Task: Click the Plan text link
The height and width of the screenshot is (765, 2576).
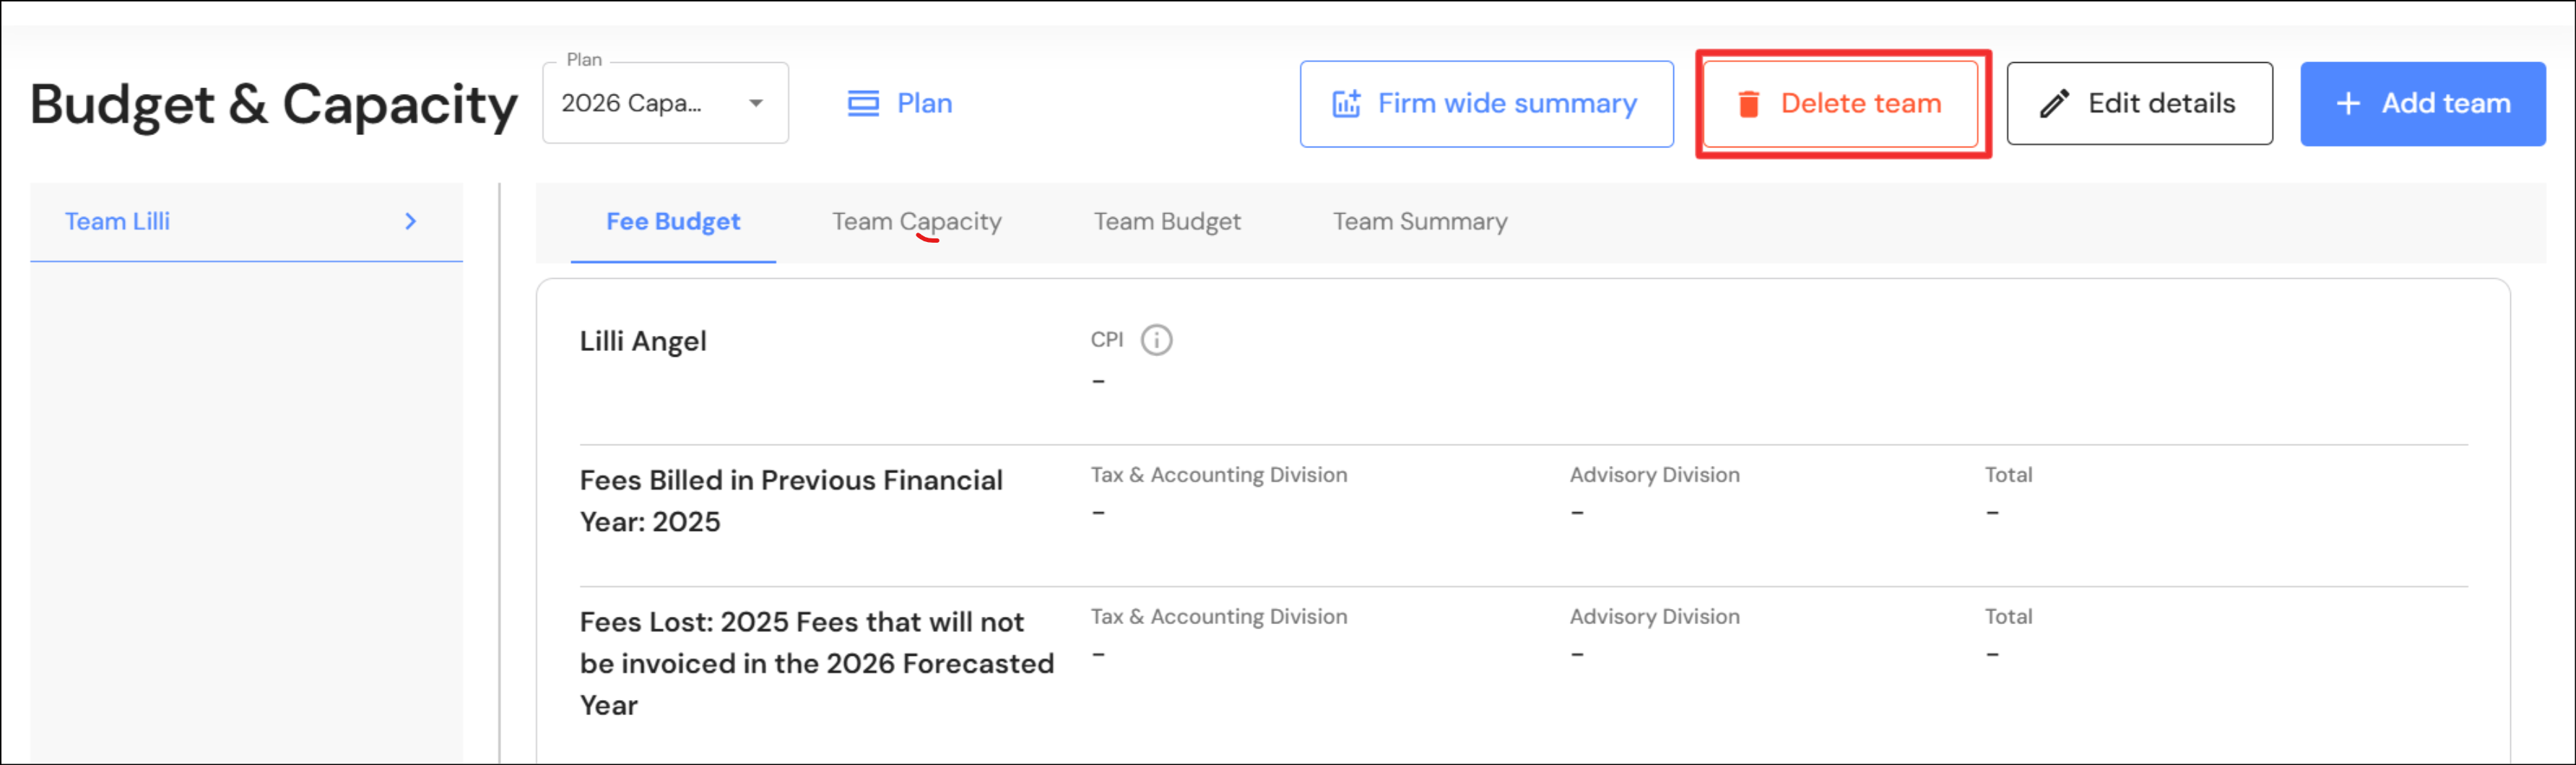Action: 924,104
